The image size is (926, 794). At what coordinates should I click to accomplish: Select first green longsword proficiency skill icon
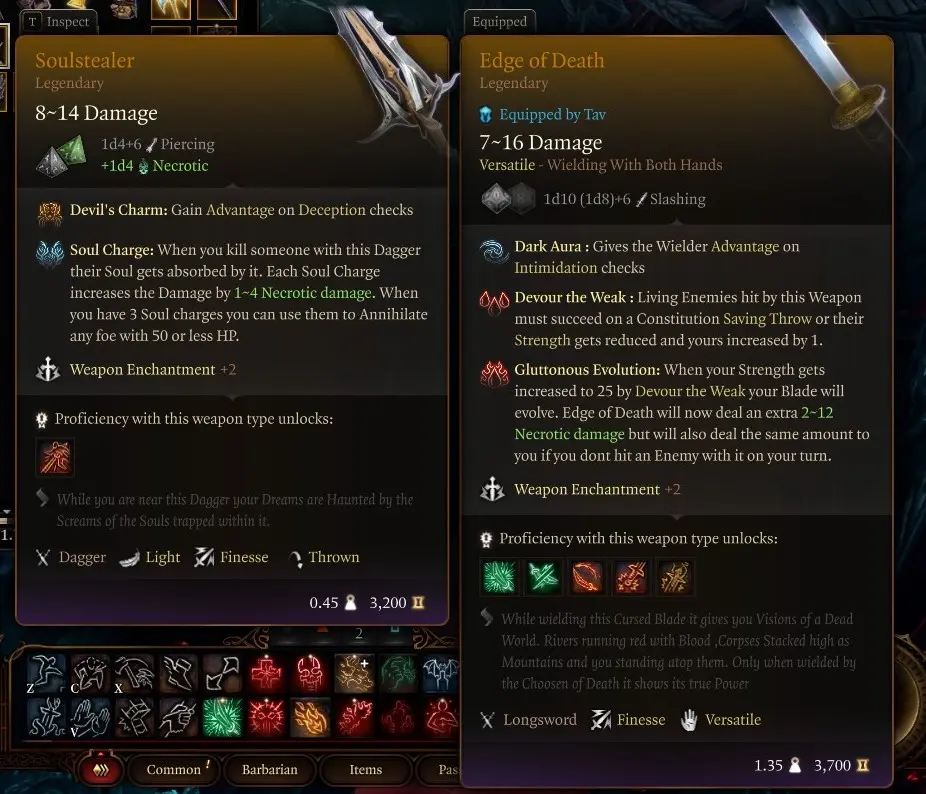(x=499, y=577)
